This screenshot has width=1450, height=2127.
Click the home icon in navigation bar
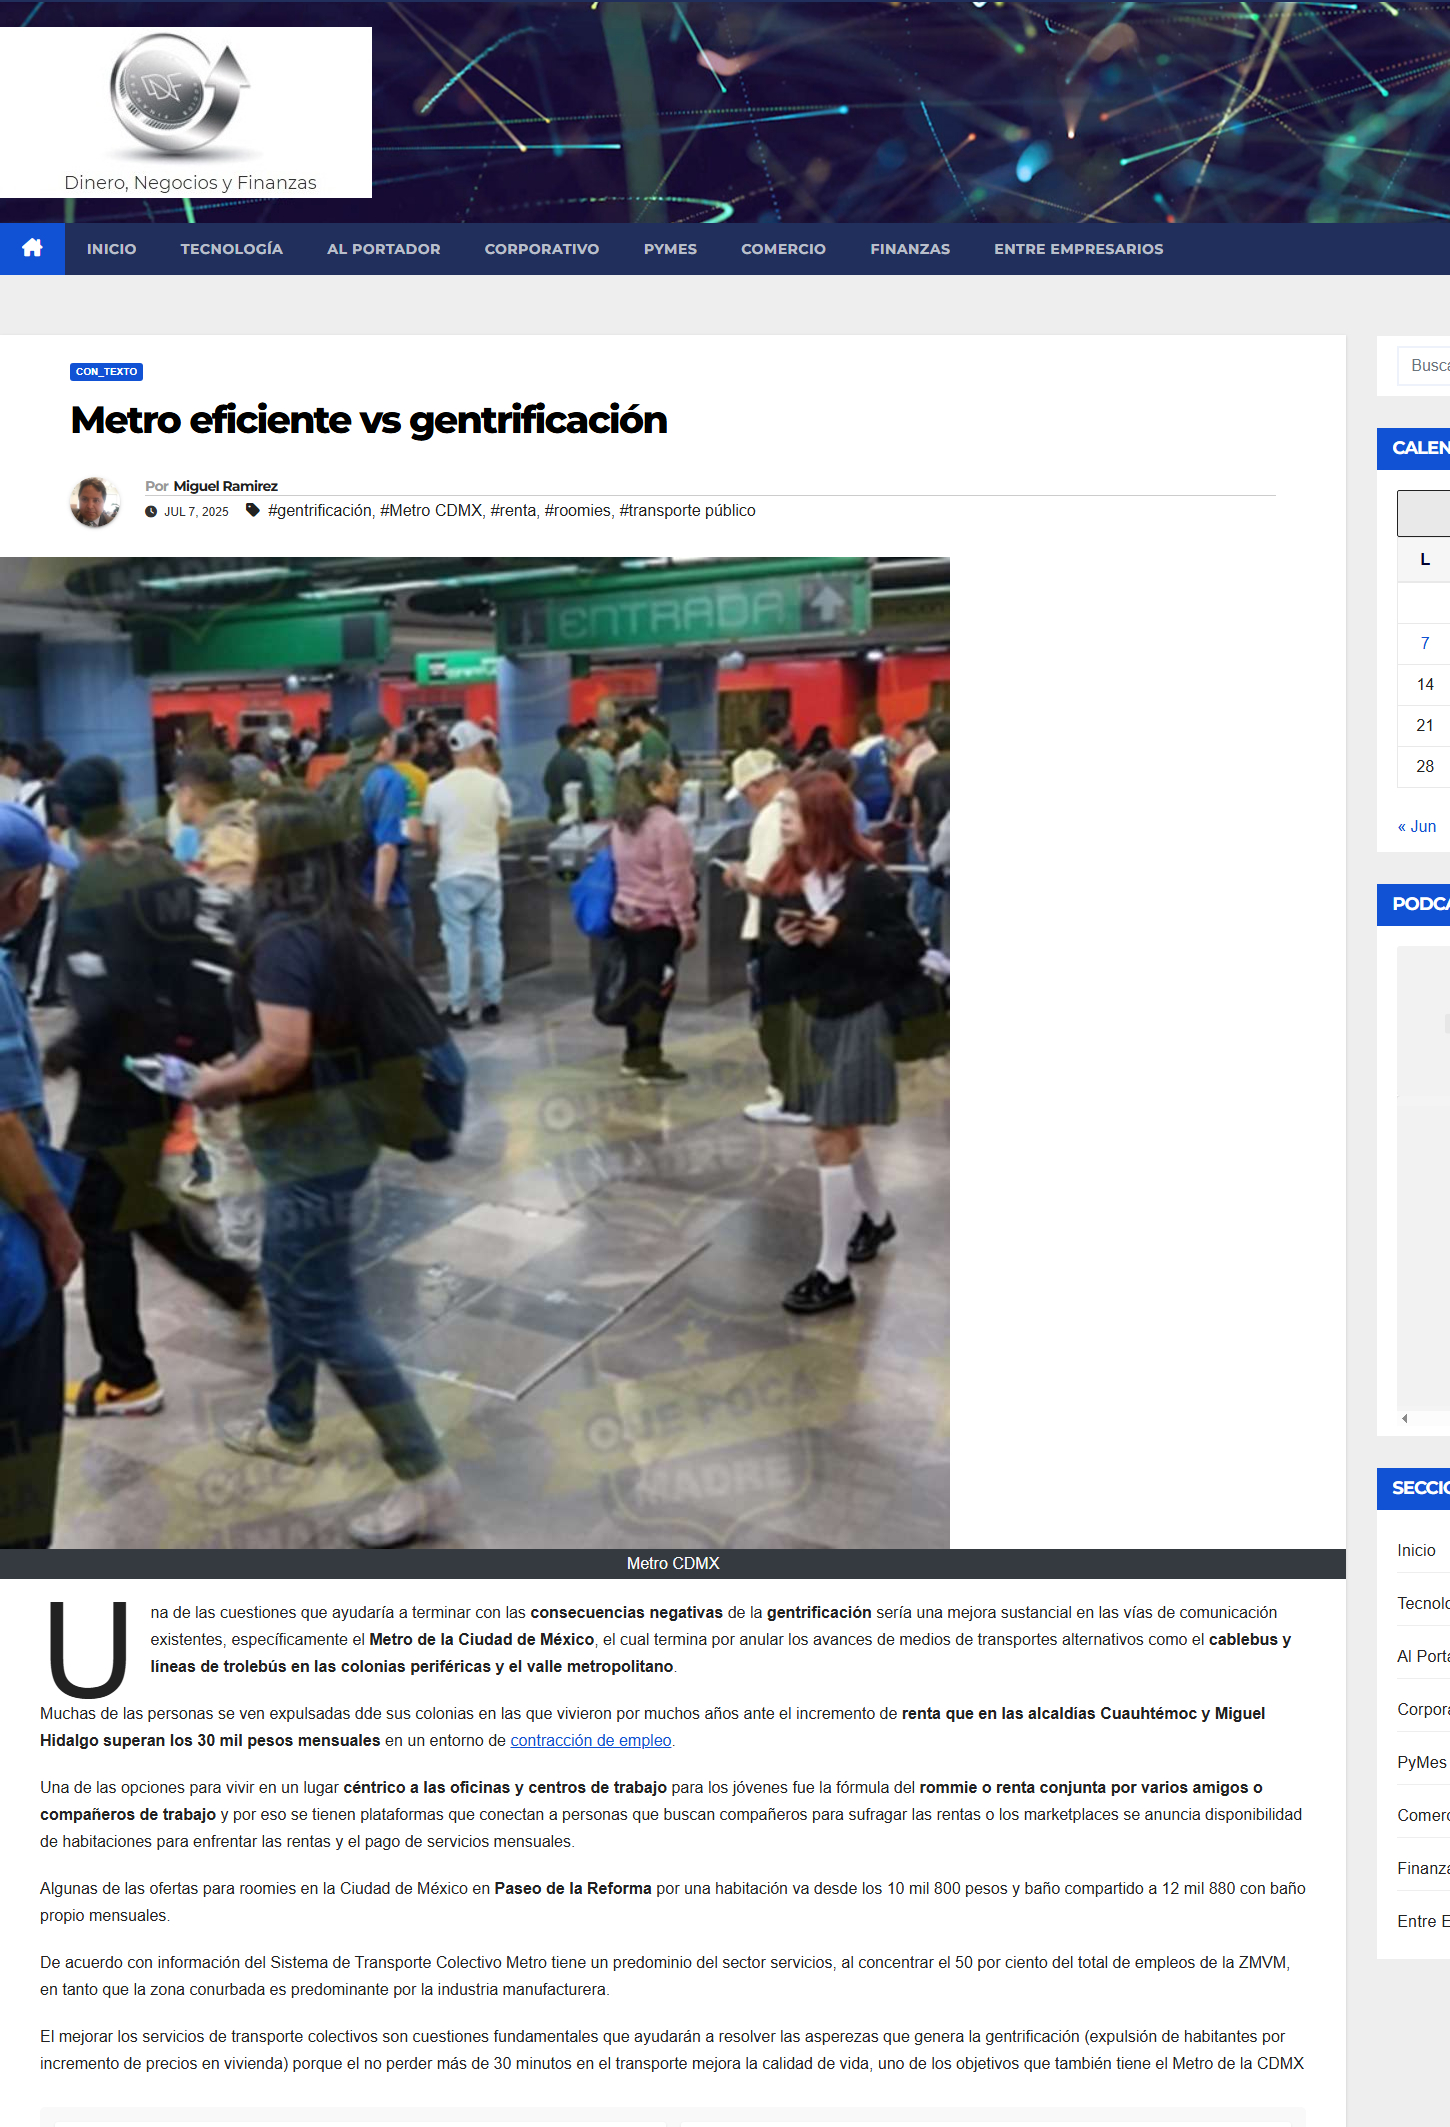pyautogui.click(x=32, y=248)
